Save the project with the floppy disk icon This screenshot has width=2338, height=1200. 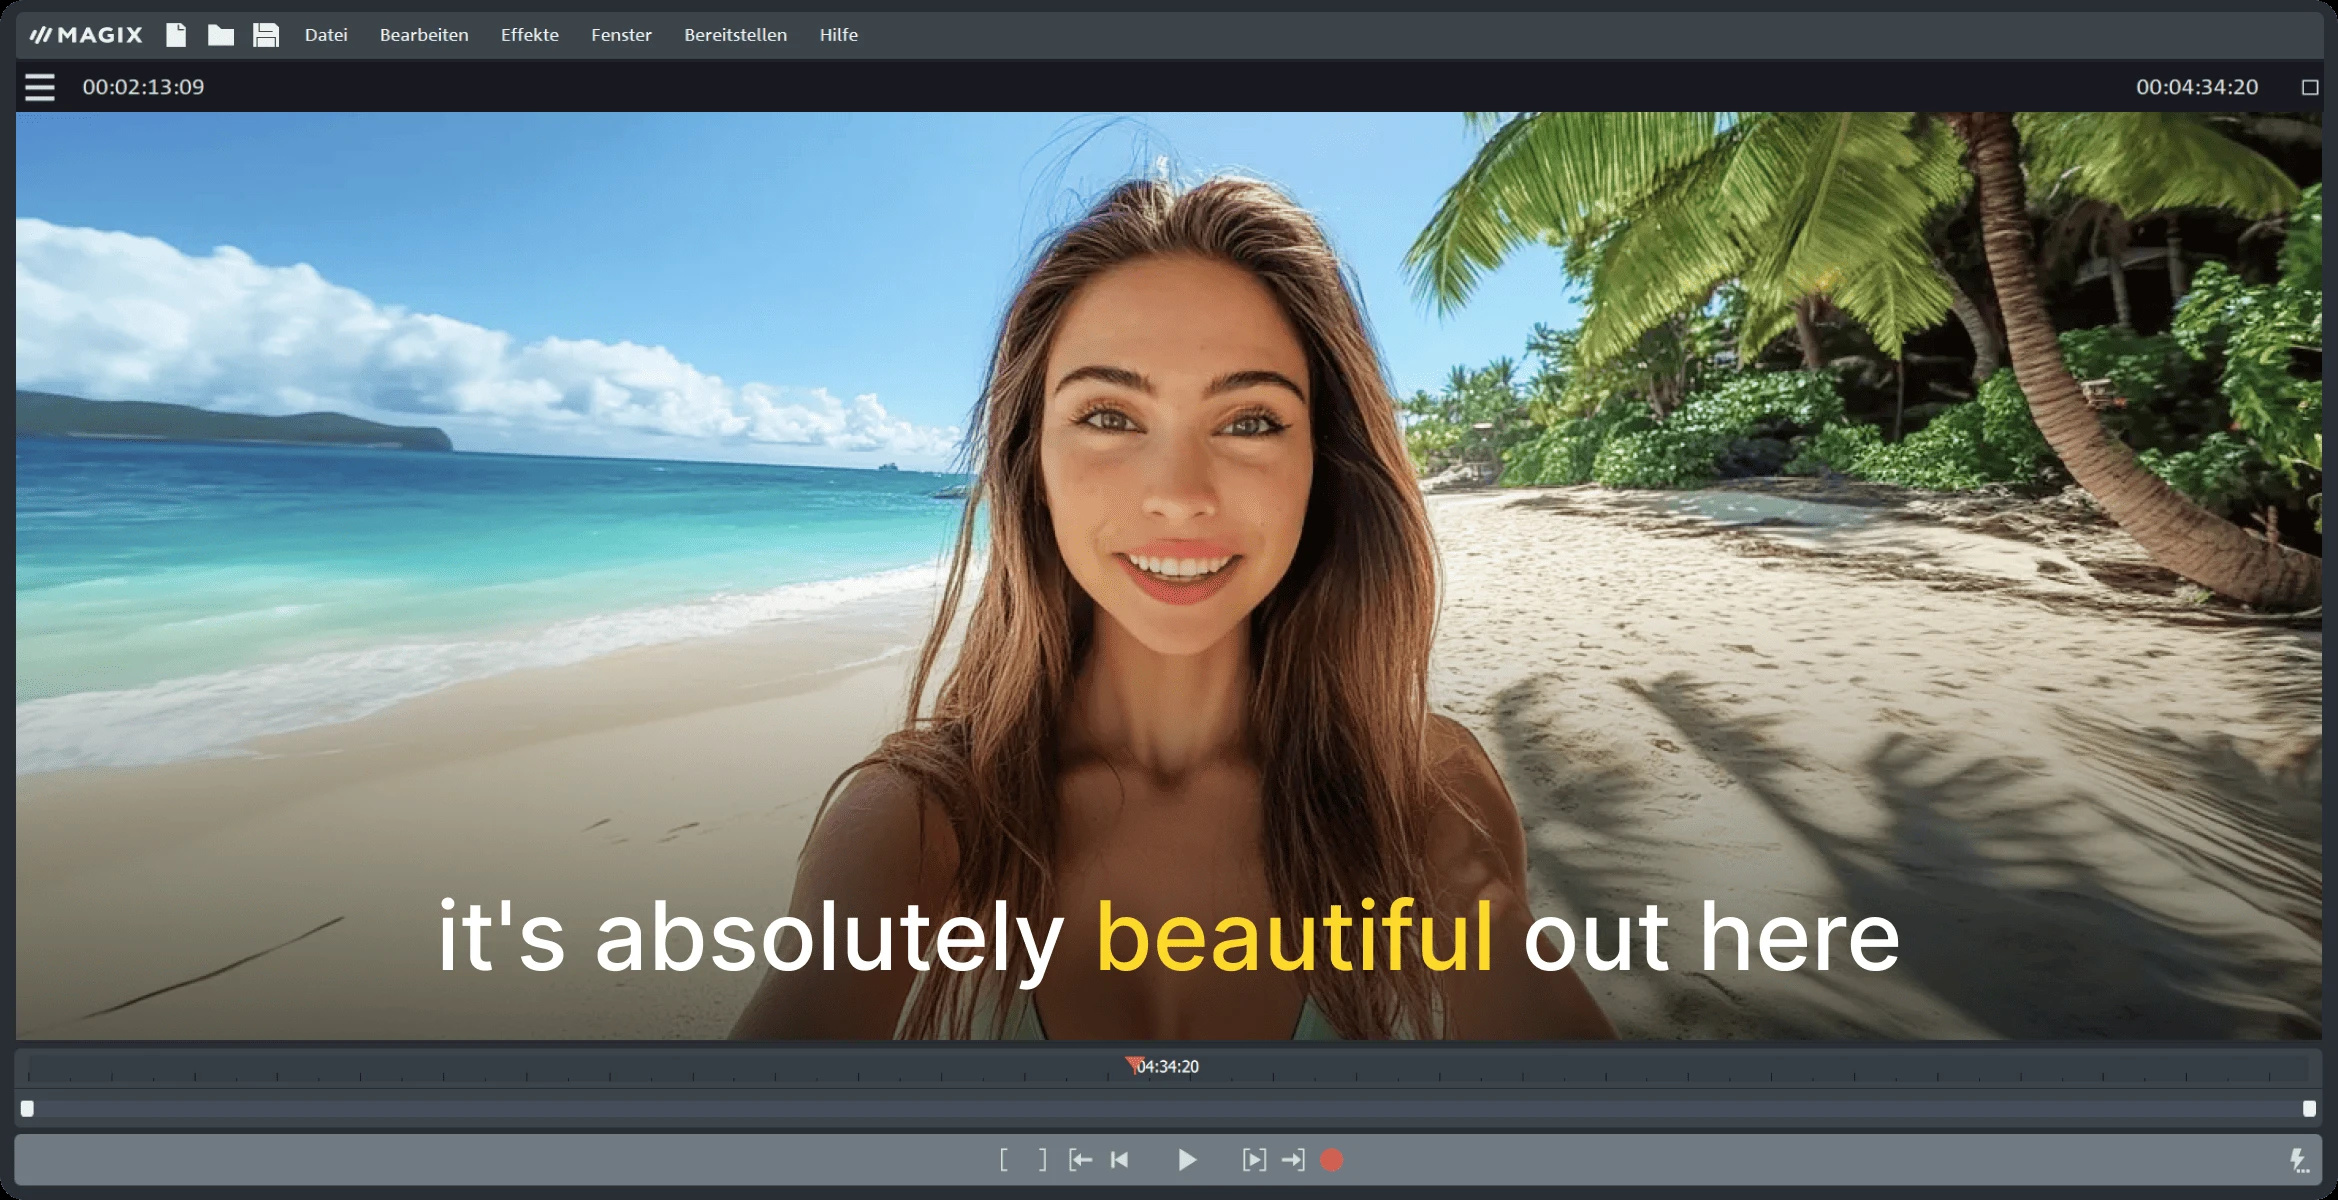(266, 35)
